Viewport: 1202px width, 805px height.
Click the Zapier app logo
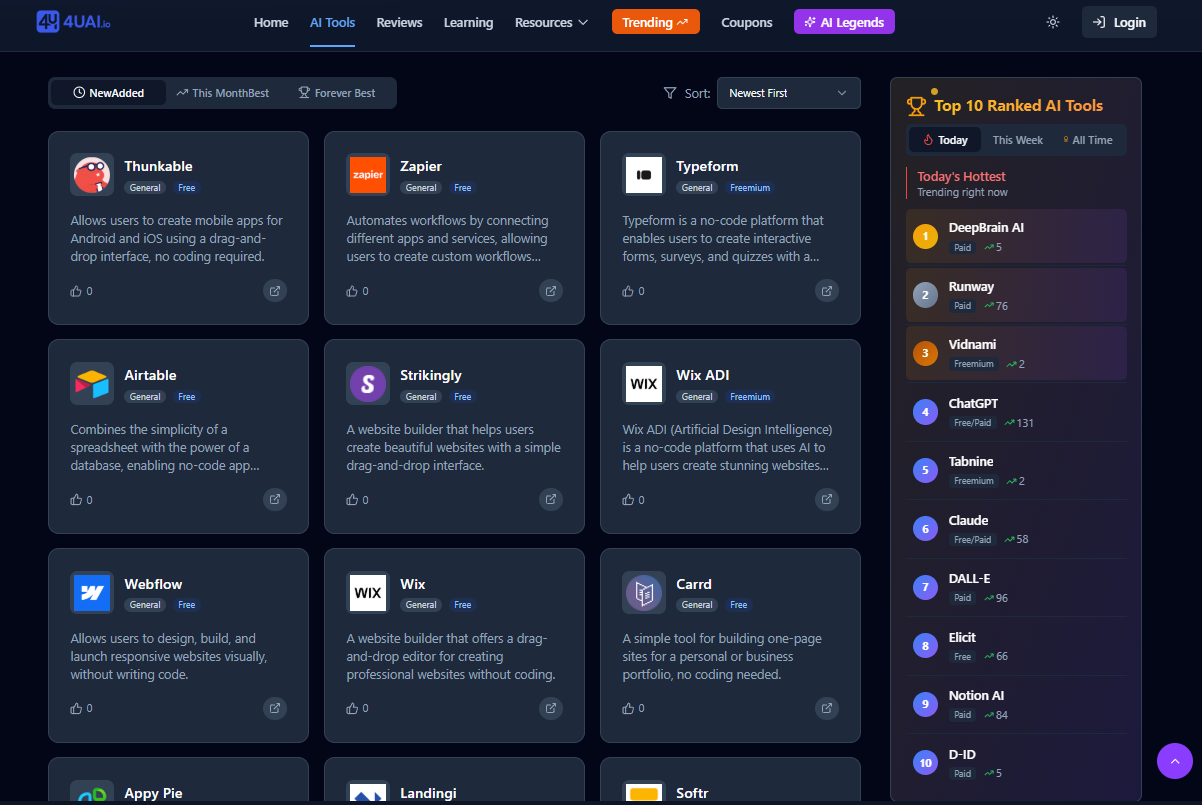368,174
